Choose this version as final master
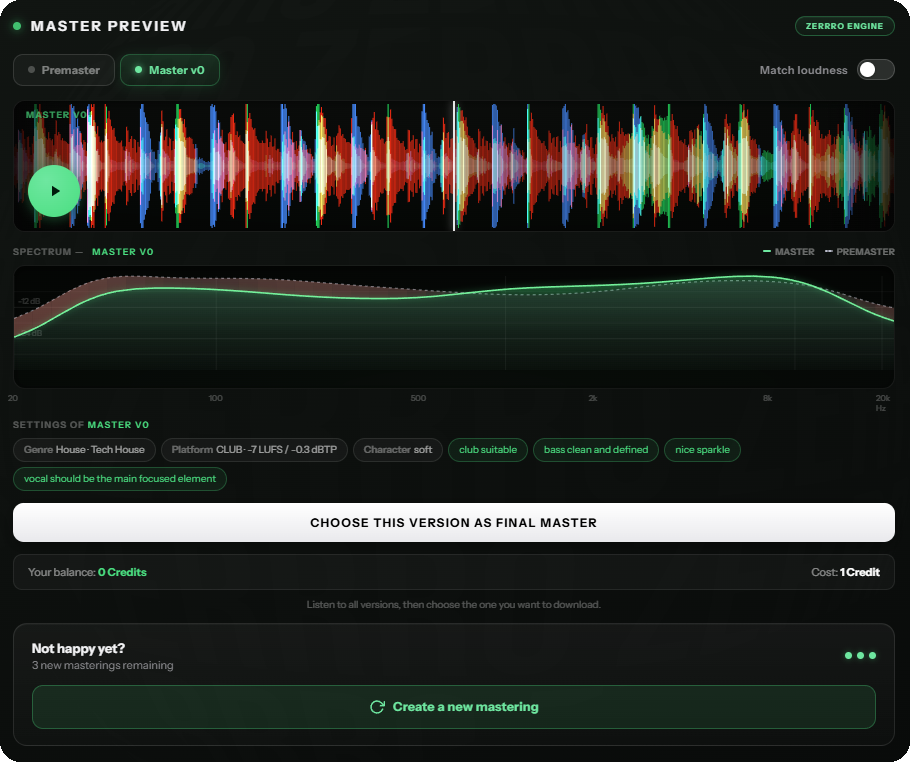The image size is (910, 762). pyautogui.click(x=454, y=522)
